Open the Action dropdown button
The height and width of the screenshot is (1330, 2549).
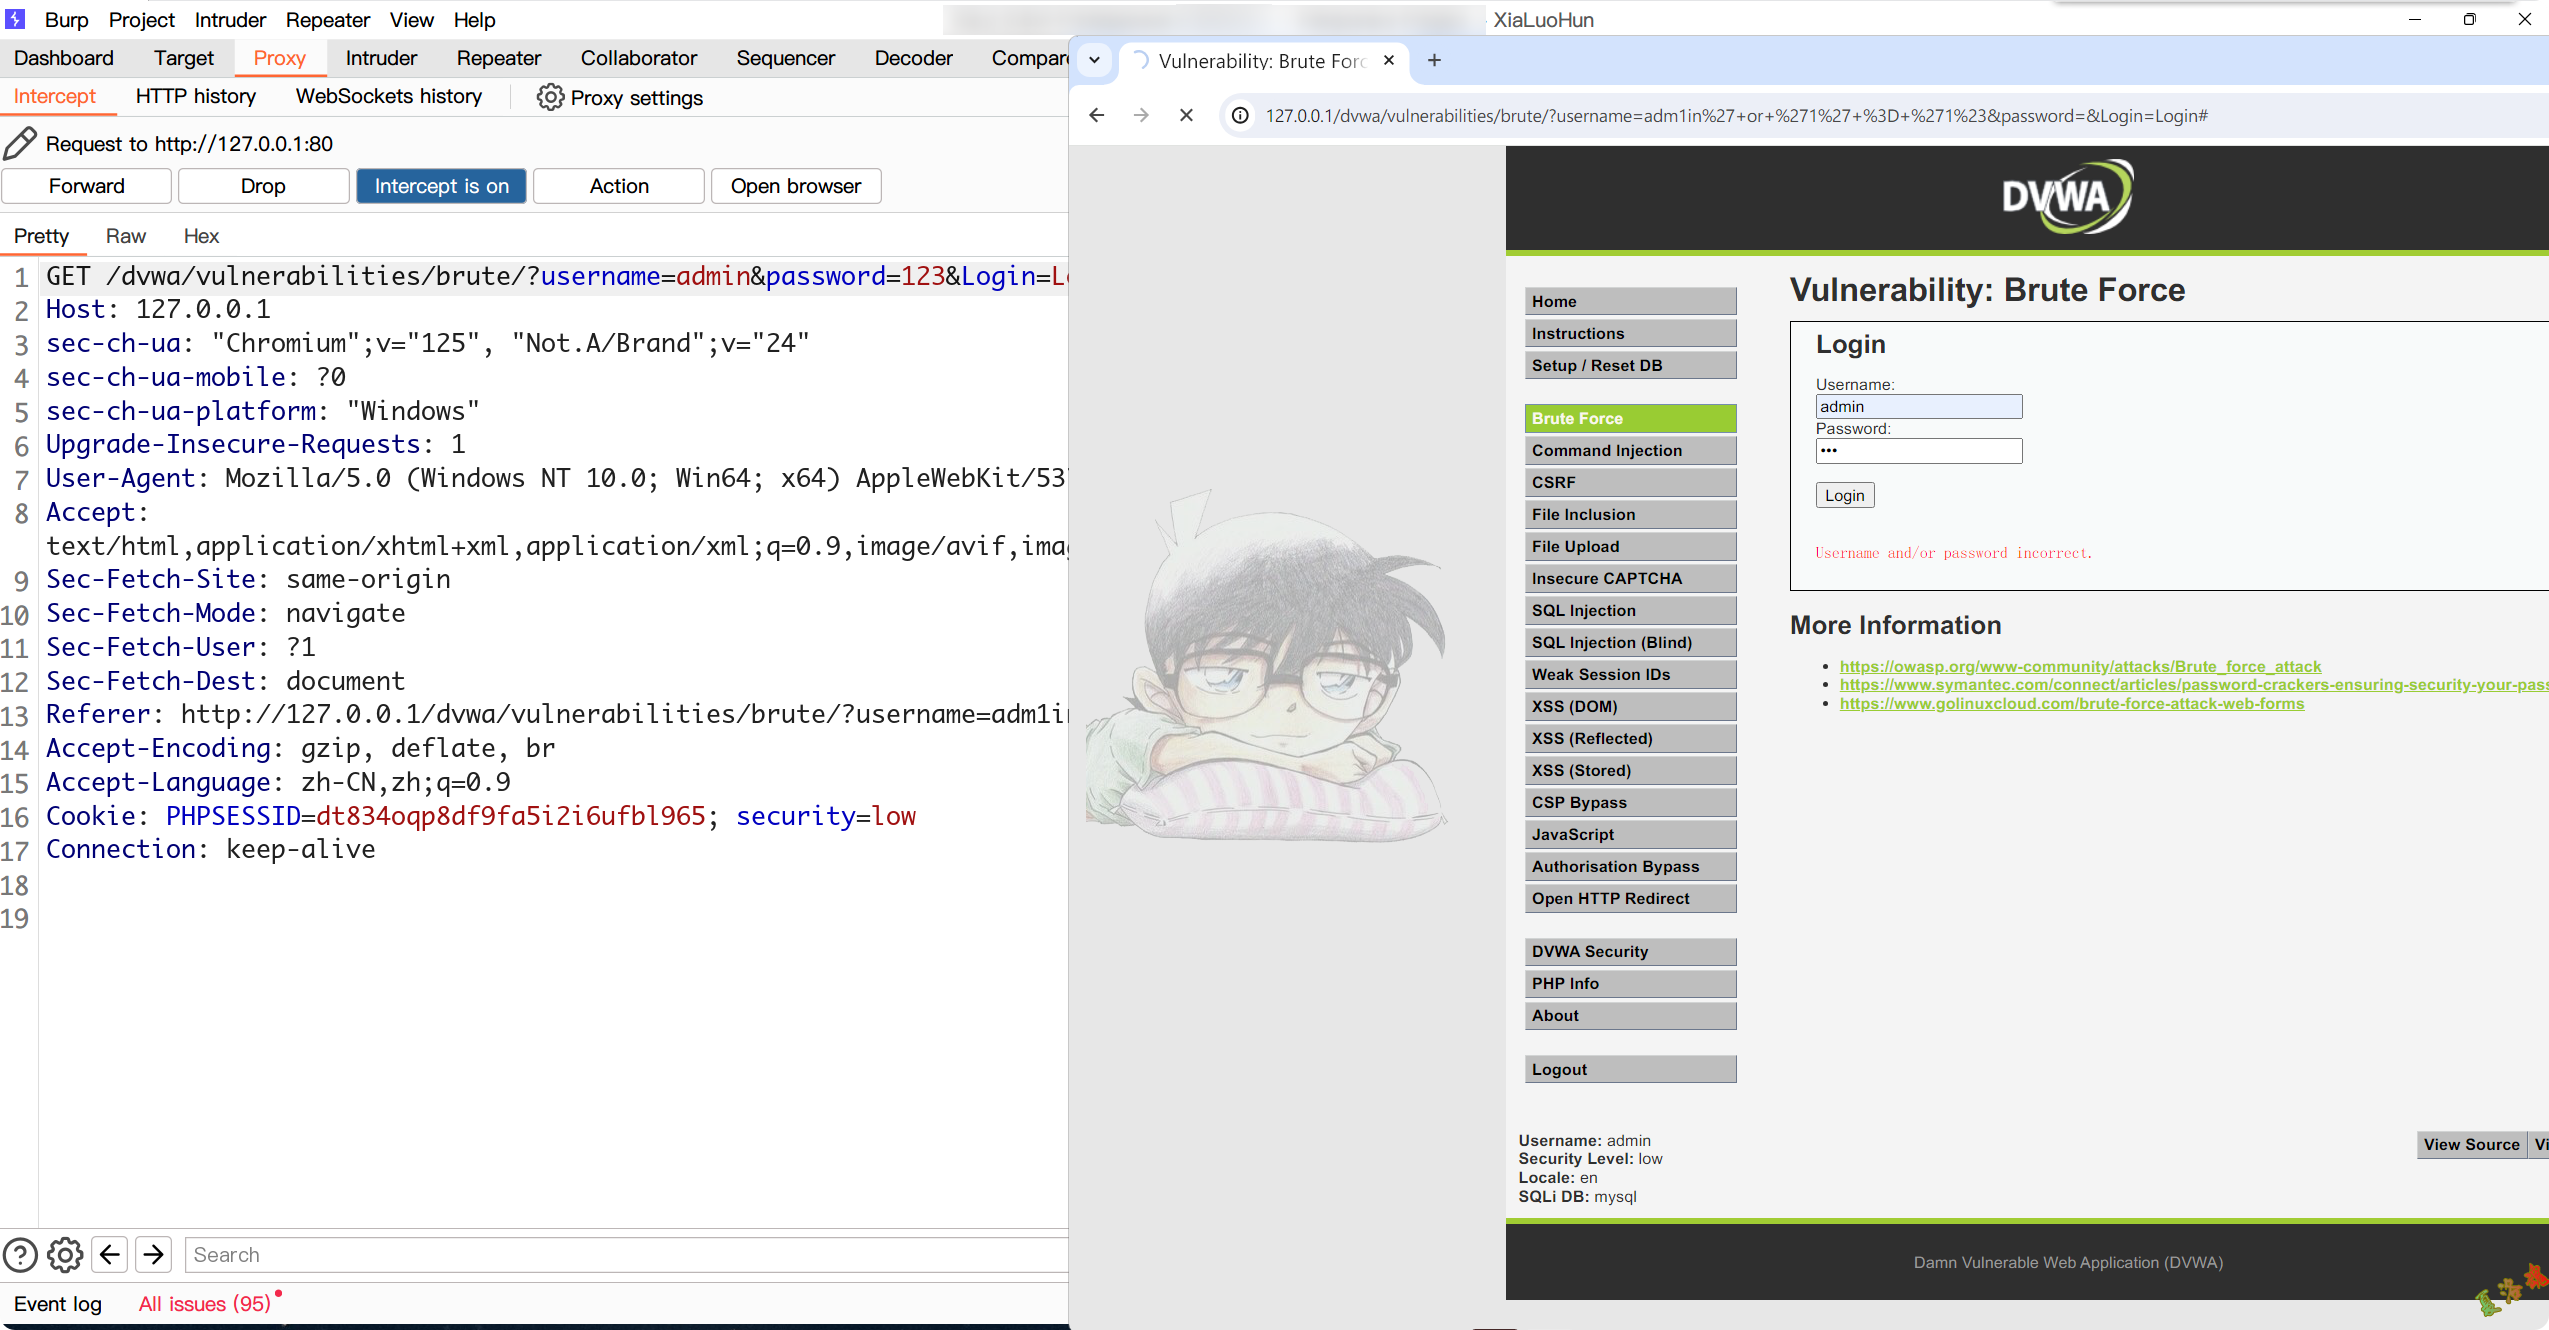click(x=619, y=186)
